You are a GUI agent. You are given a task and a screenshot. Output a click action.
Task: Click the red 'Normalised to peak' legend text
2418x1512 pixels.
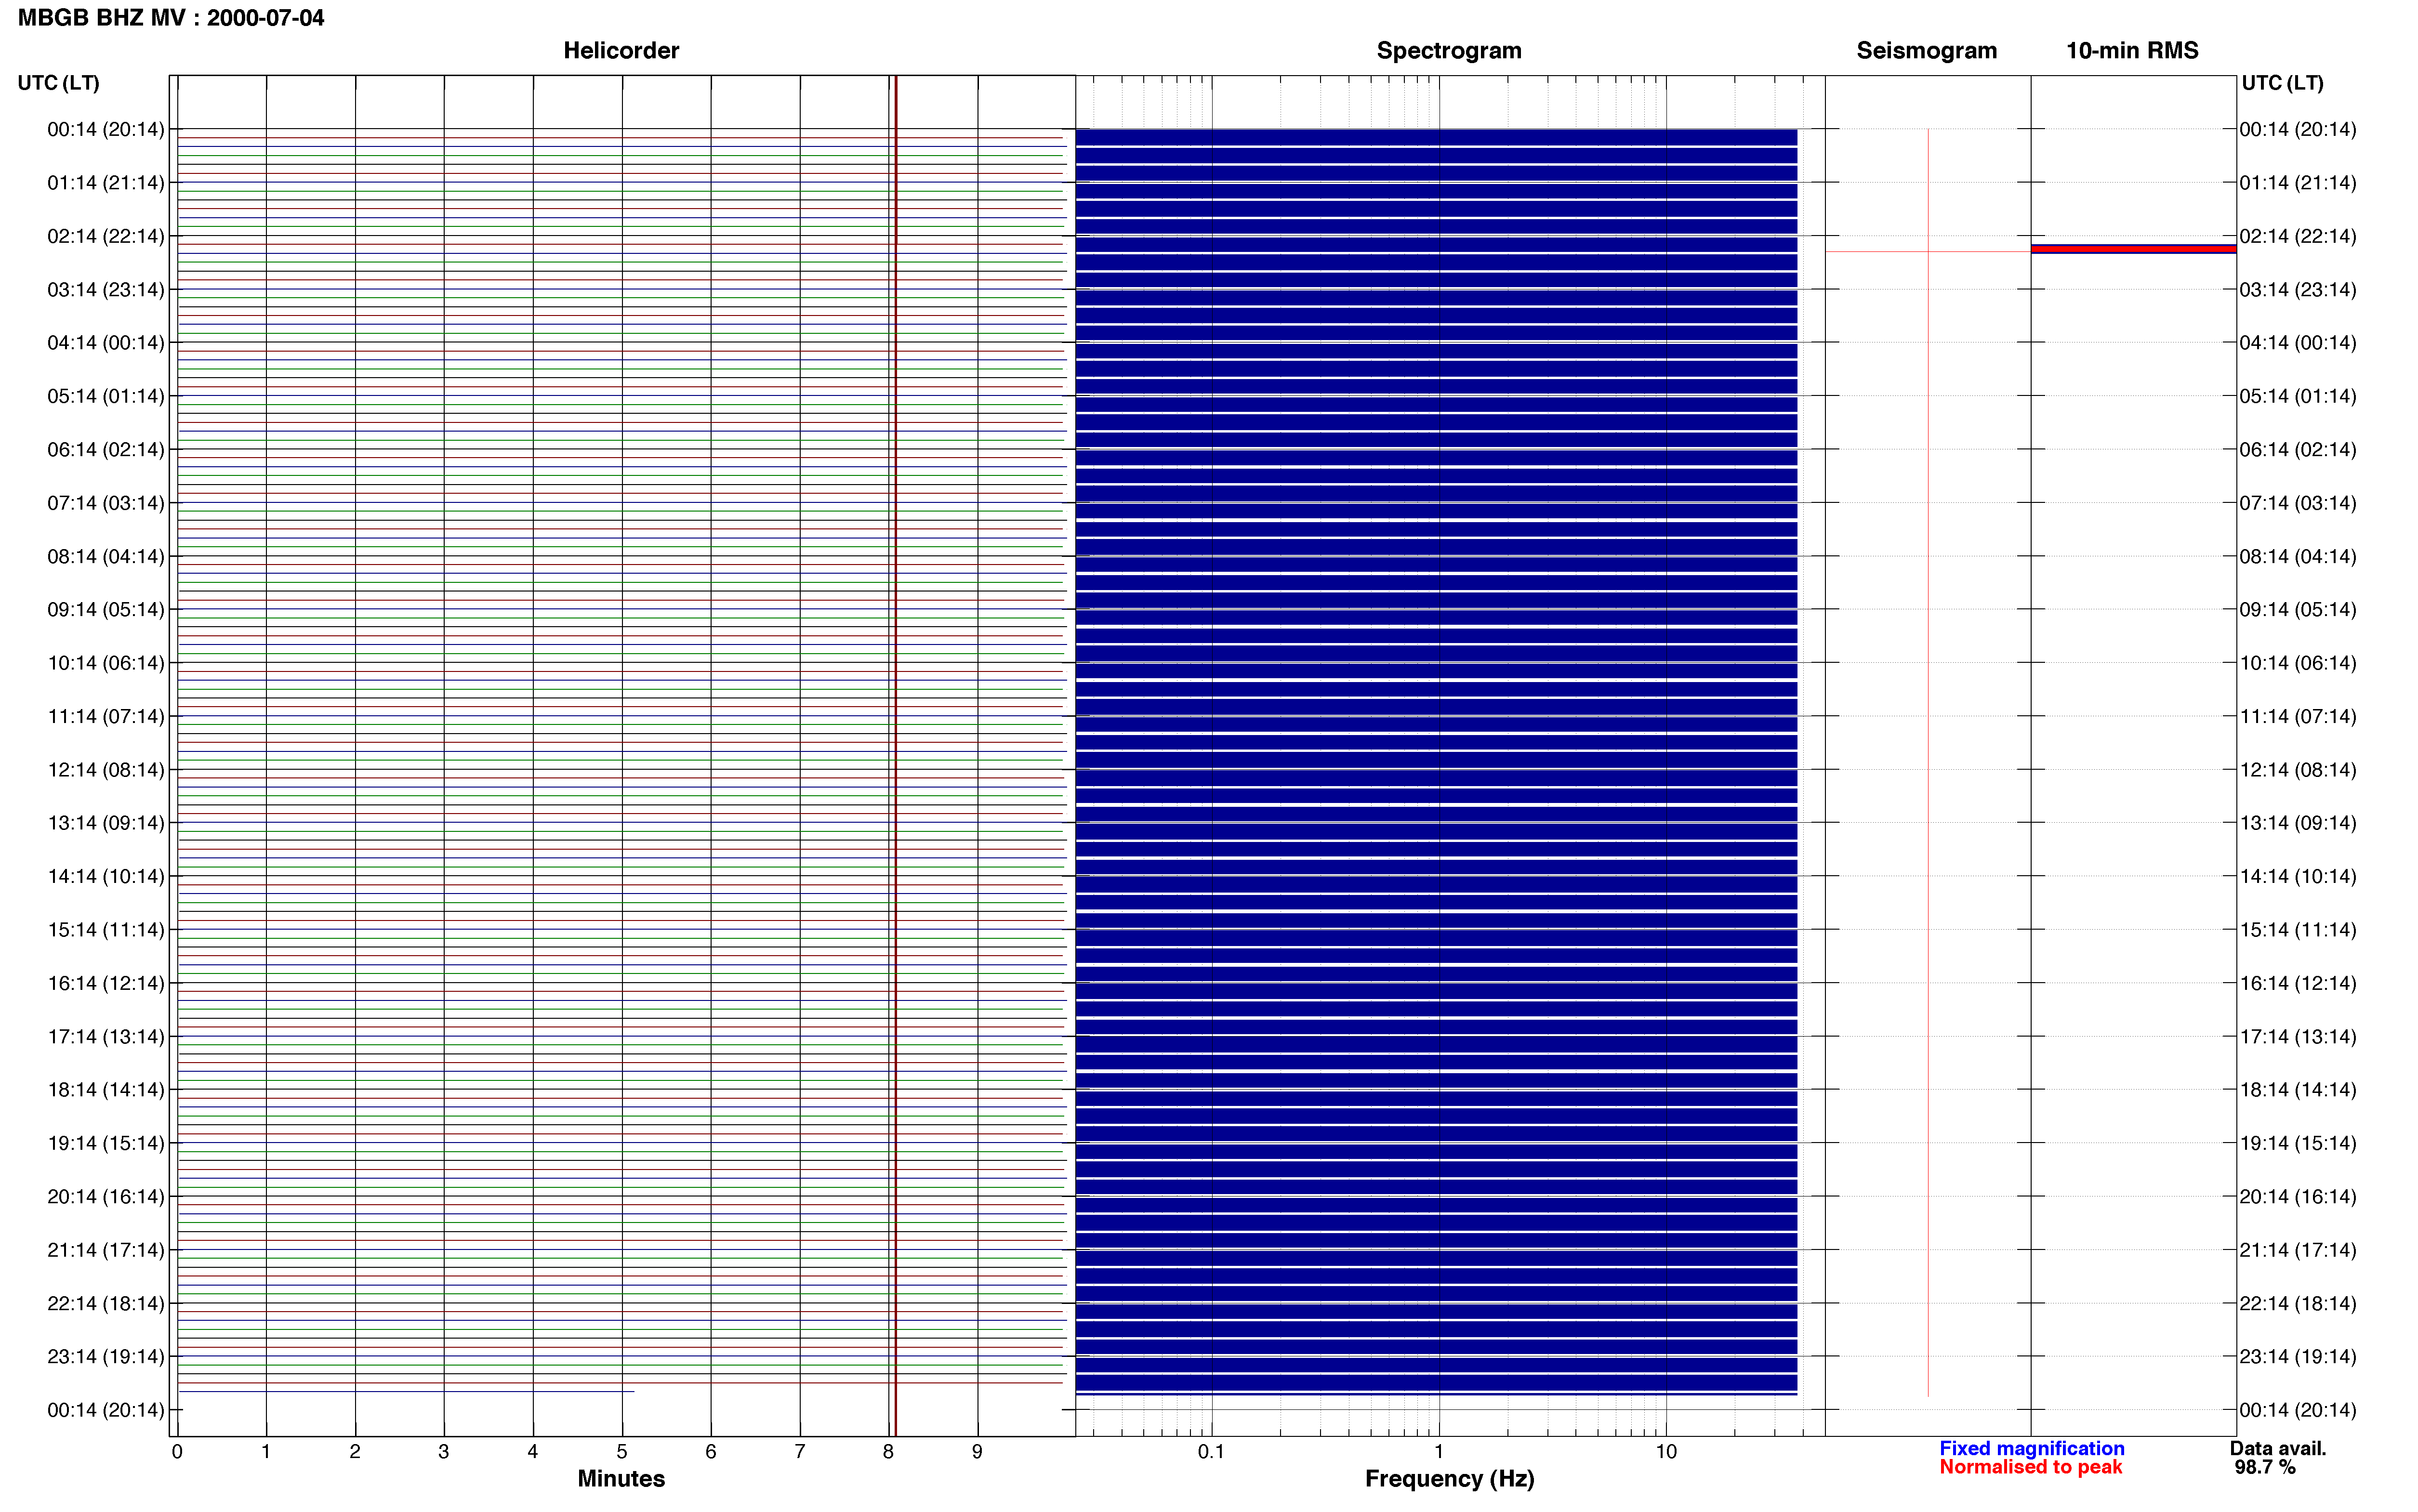pyautogui.click(x=2030, y=1467)
